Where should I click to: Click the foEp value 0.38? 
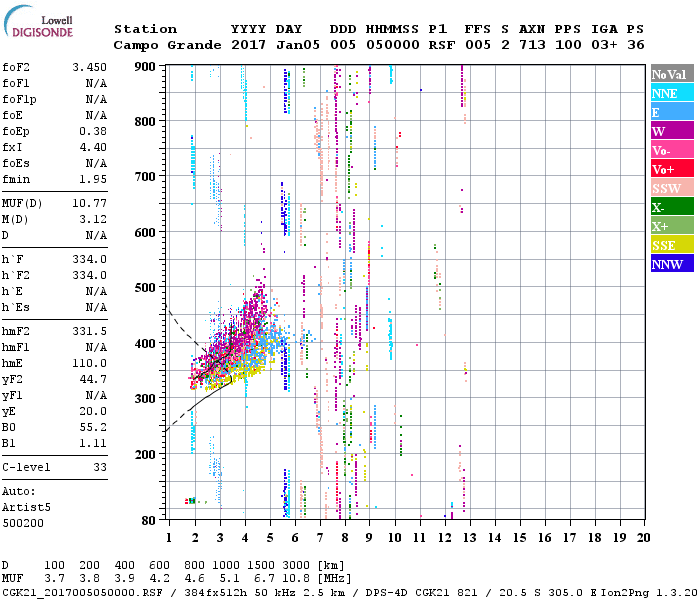coord(93,131)
